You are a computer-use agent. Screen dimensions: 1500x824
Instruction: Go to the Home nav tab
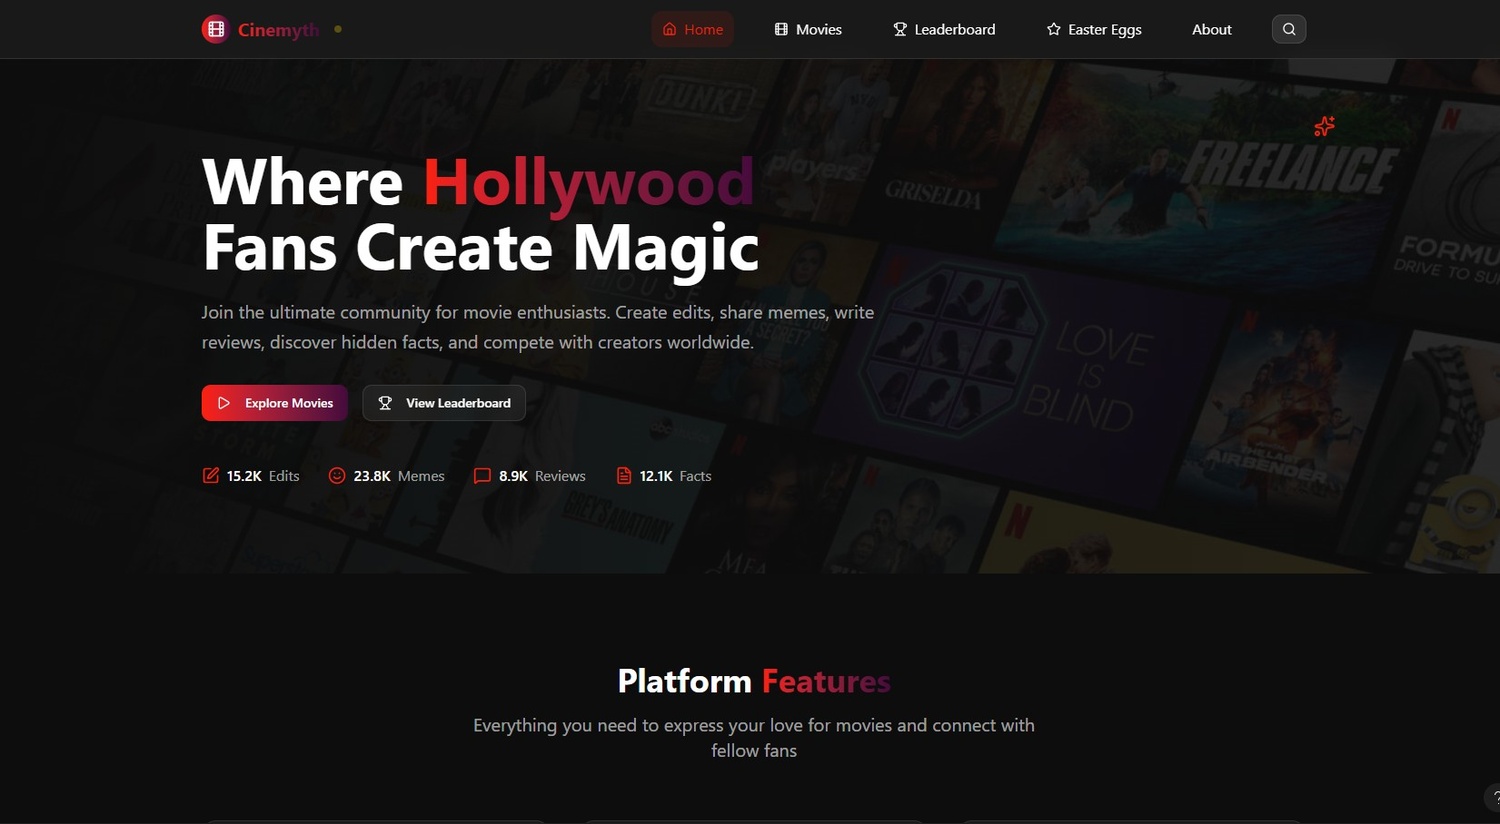coord(693,30)
